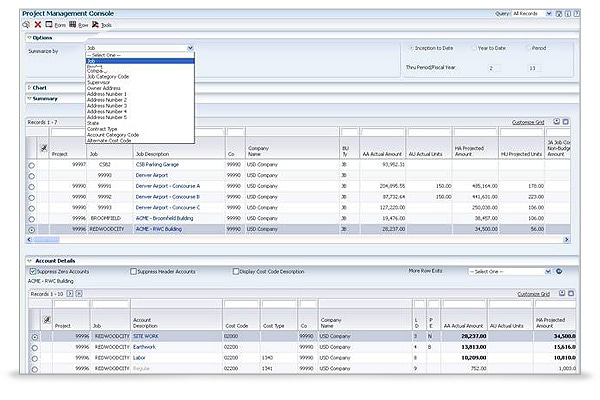Enable Suppress Header Accounts checkbox

tap(135, 271)
